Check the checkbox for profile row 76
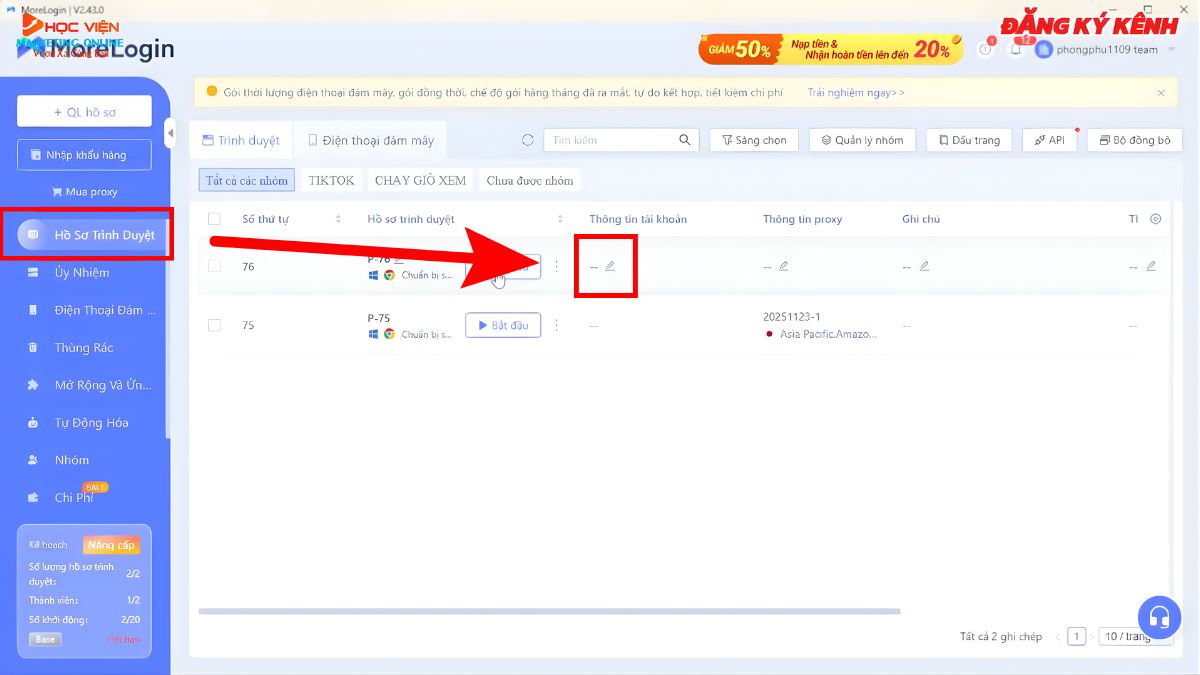 214,266
